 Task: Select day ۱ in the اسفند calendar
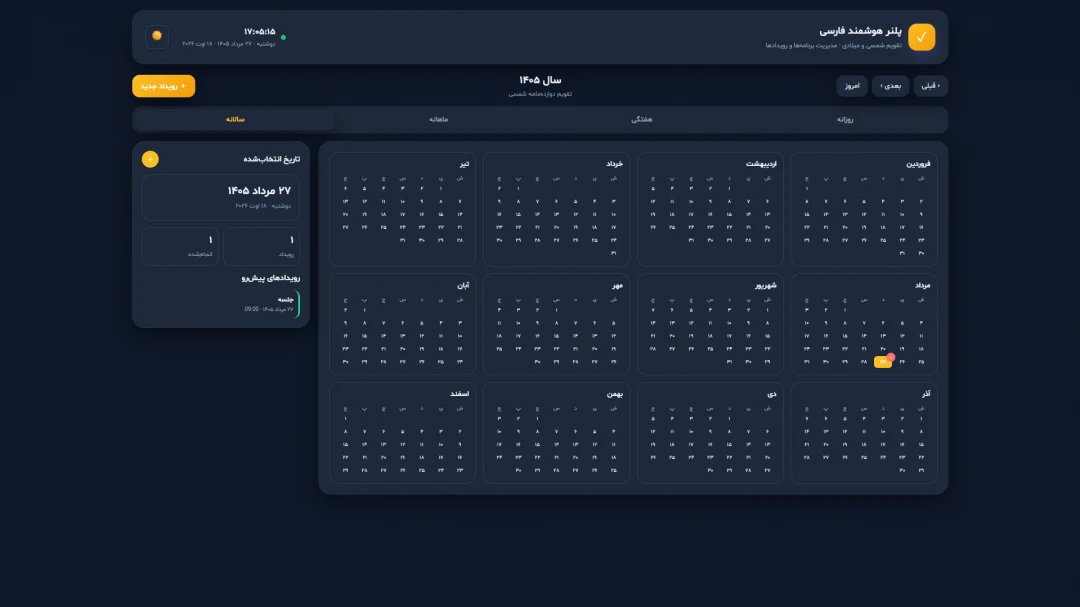point(345,419)
